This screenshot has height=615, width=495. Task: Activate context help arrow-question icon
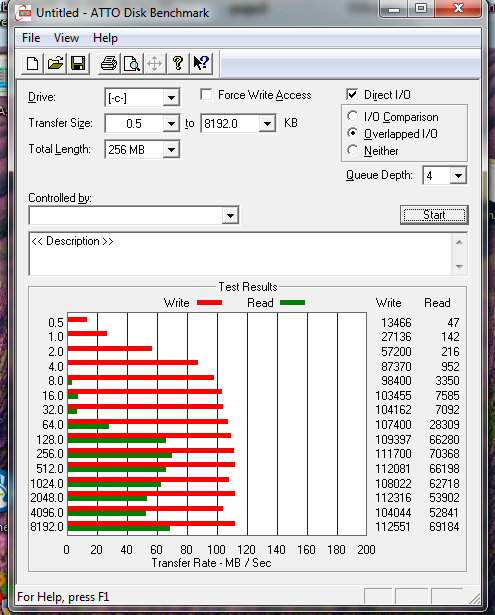click(201, 64)
